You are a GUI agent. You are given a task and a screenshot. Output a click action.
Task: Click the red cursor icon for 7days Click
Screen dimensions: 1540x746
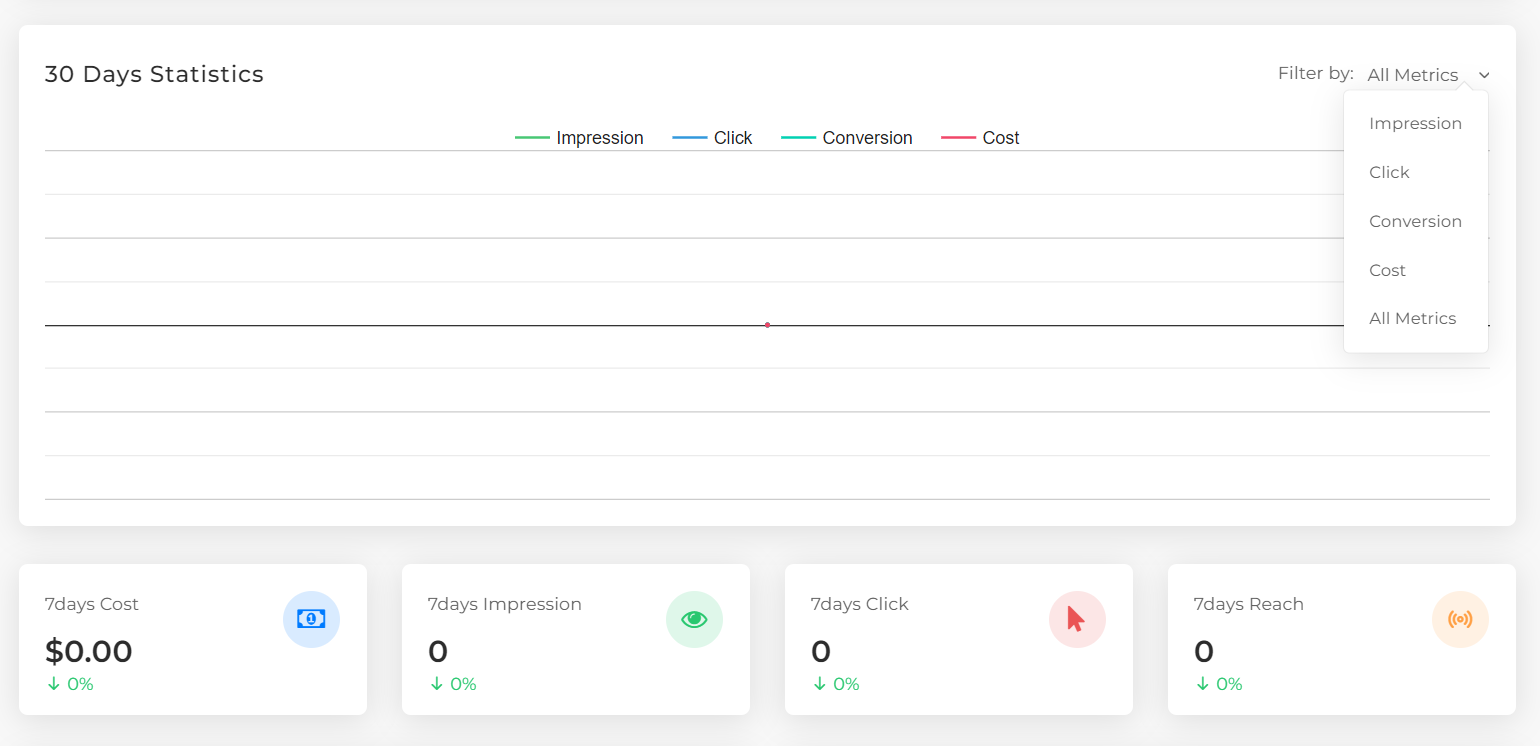[1076, 619]
